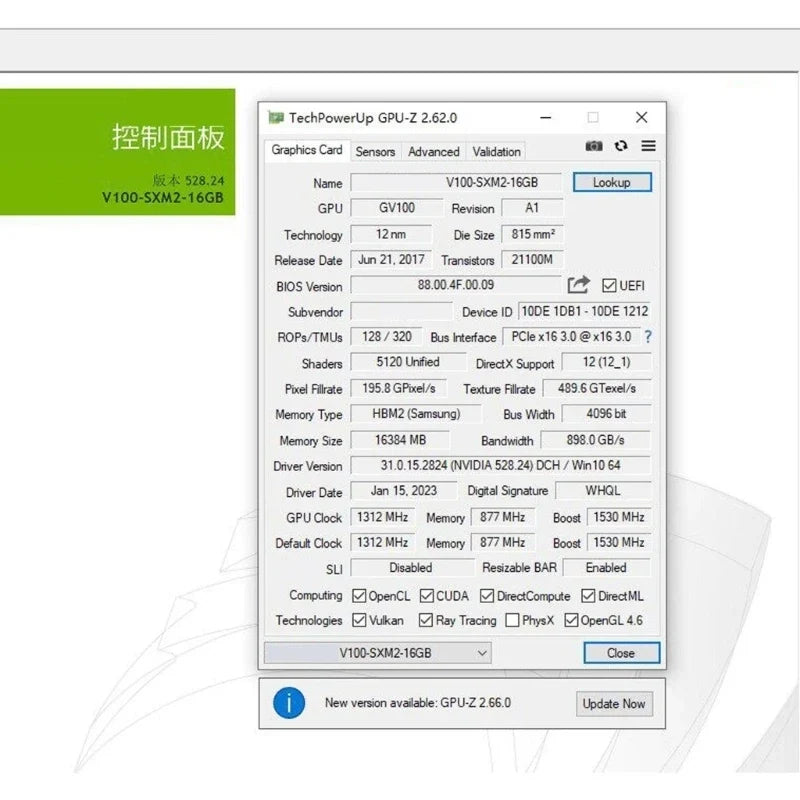Click the Driver Version field 31.0.15.2824

pyautogui.click(x=501, y=465)
